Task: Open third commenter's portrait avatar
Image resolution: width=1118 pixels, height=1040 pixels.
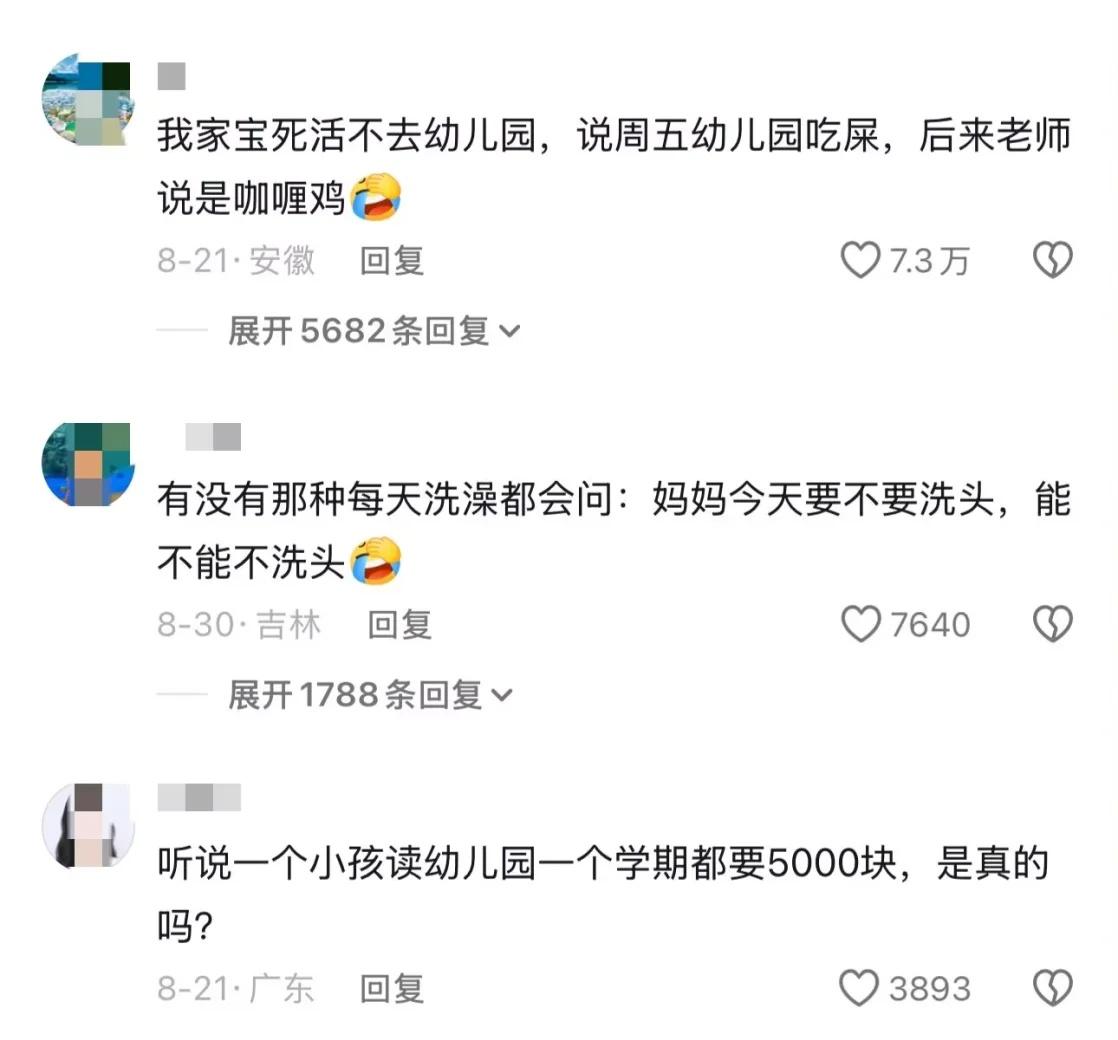Action: 88,825
